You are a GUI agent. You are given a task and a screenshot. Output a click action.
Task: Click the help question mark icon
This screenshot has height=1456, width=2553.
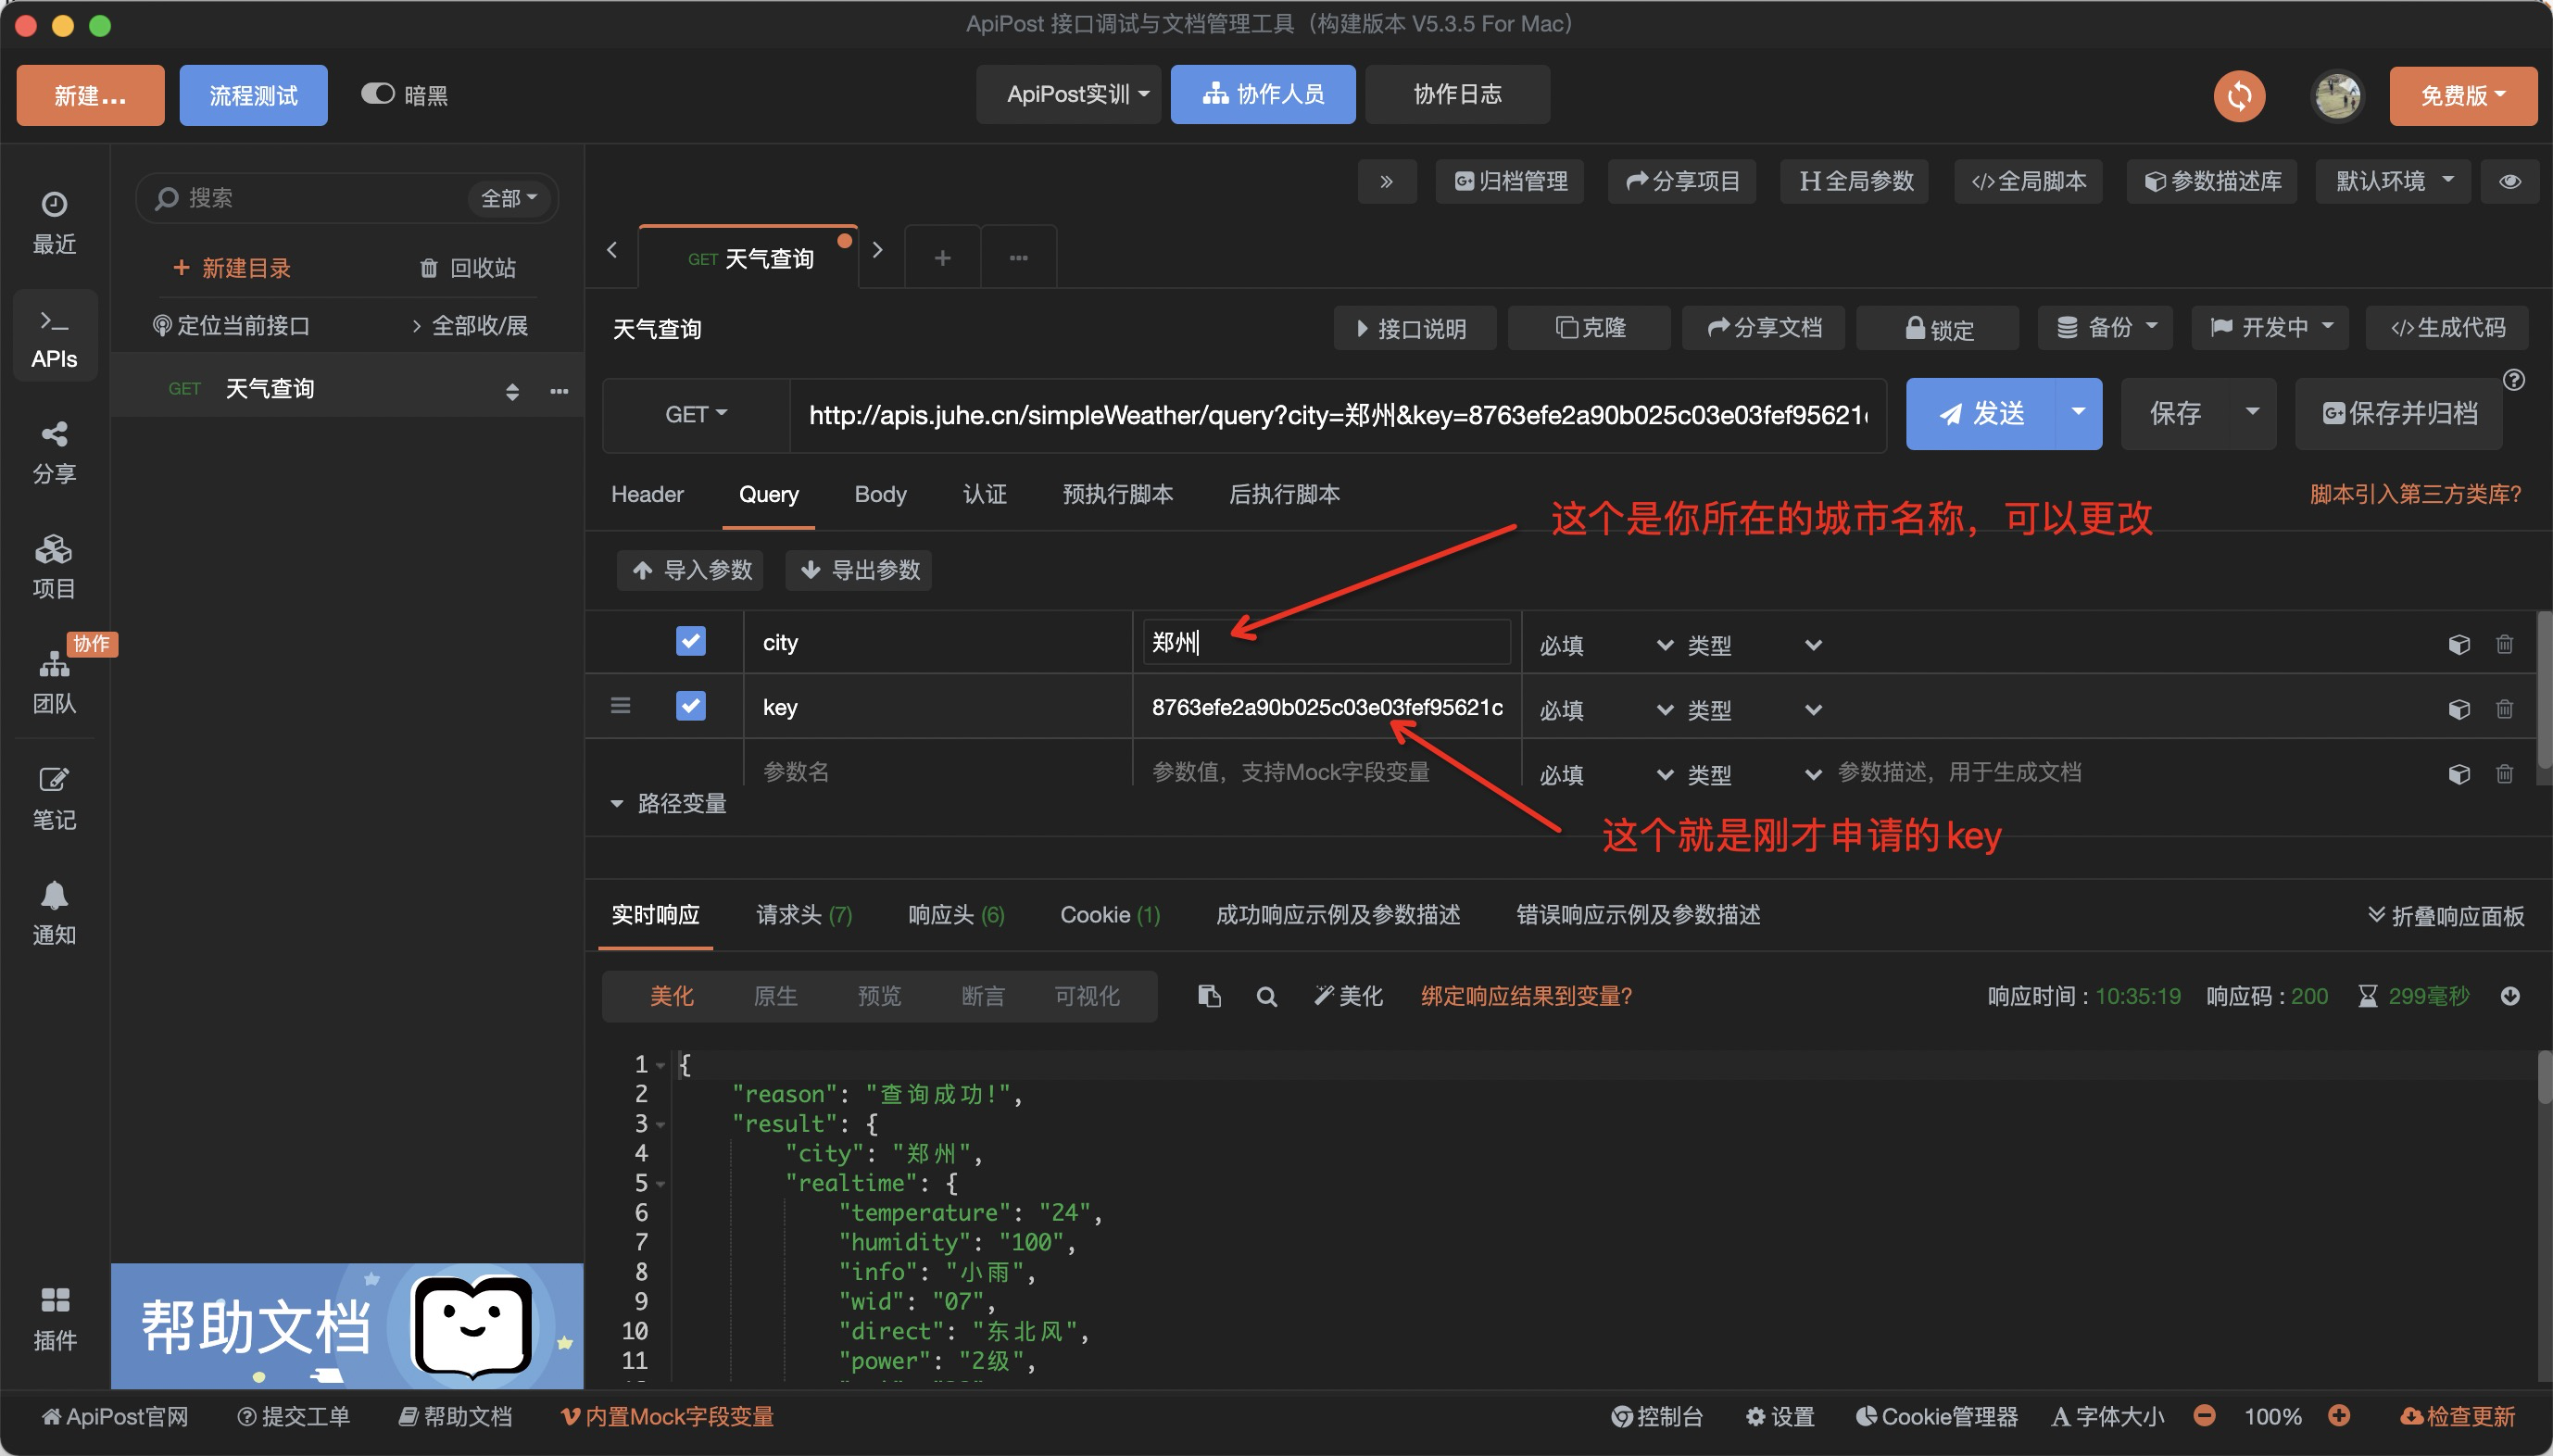pos(2514,380)
